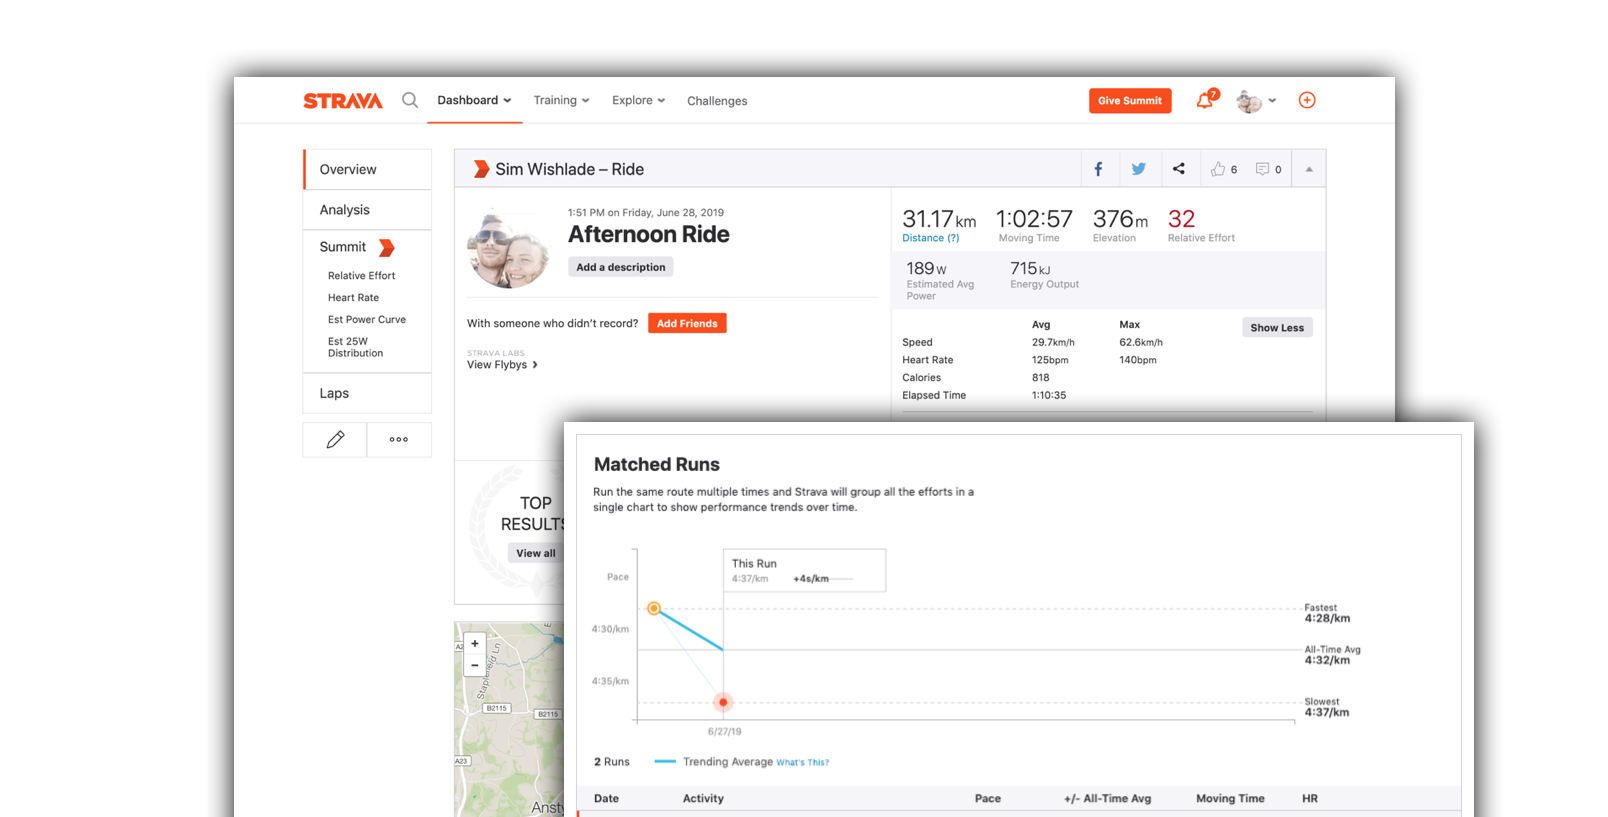Image resolution: width=1608 pixels, height=817 pixels.
Task: Collapse the activity header with up arrow
Action: click(1309, 169)
